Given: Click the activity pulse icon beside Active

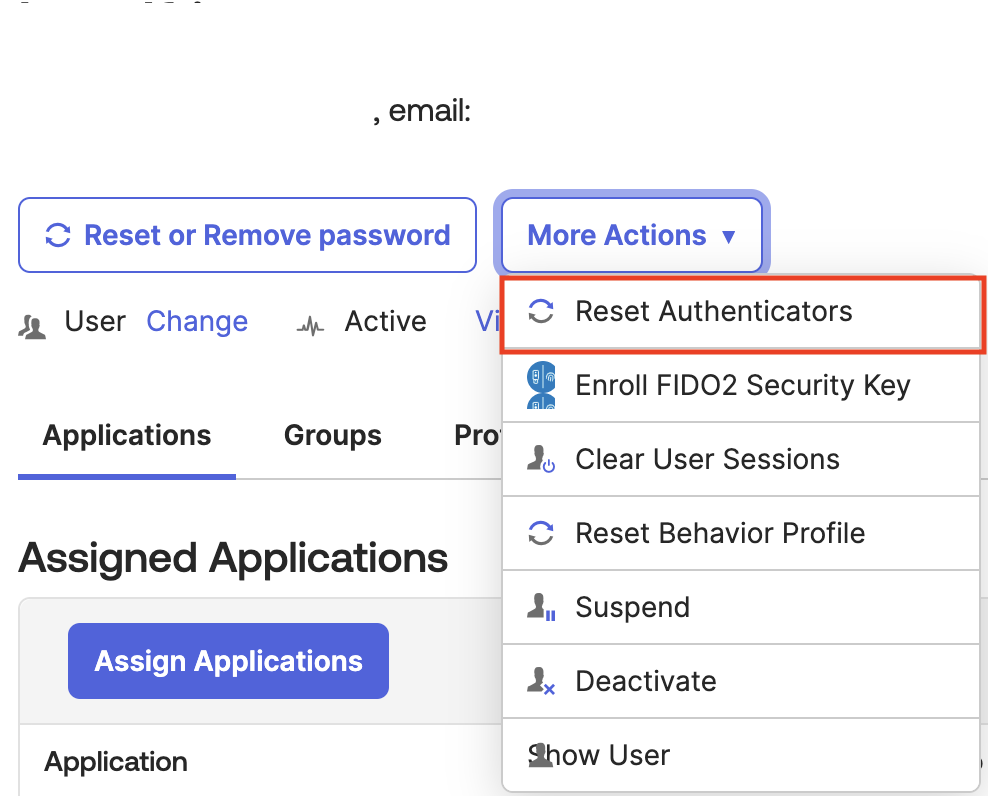Looking at the screenshot, I should pos(311,322).
